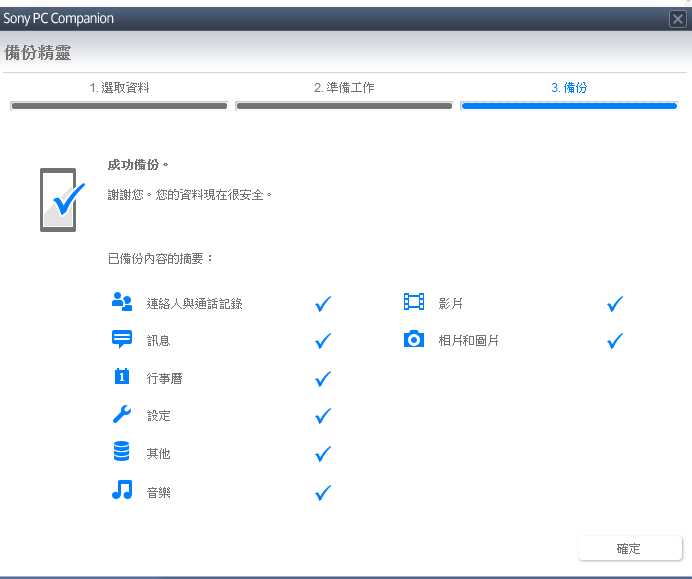Viewport: 692px width, 579px height.
Task: Click the 備份精靈 wizard title
Action: 38,53
